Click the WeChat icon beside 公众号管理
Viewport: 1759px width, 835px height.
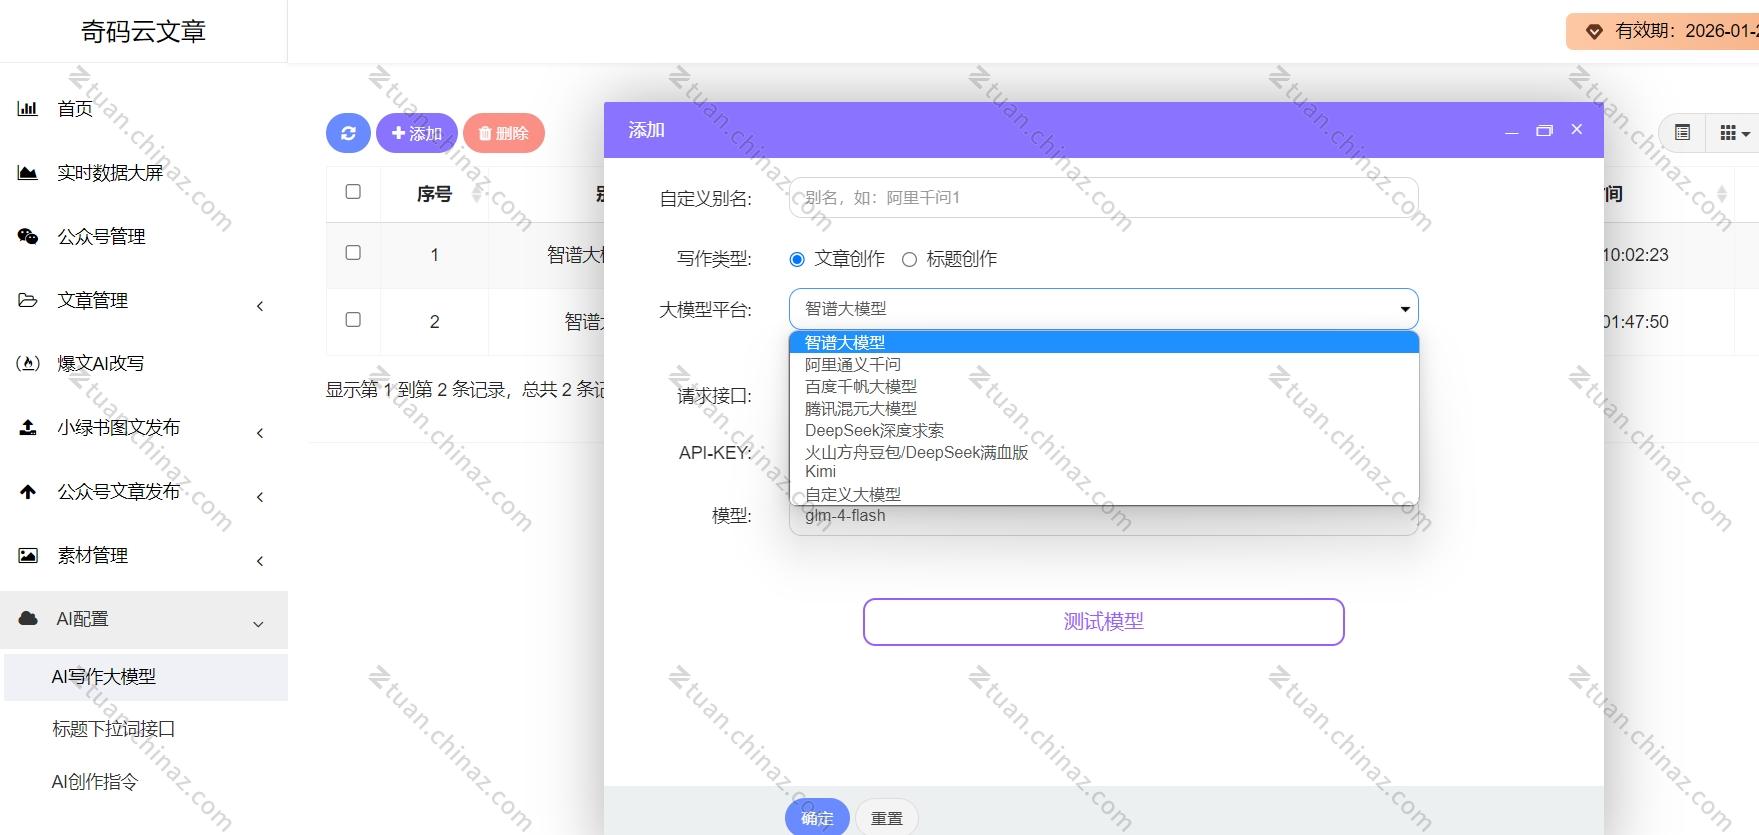pyautogui.click(x=28, y=237)
